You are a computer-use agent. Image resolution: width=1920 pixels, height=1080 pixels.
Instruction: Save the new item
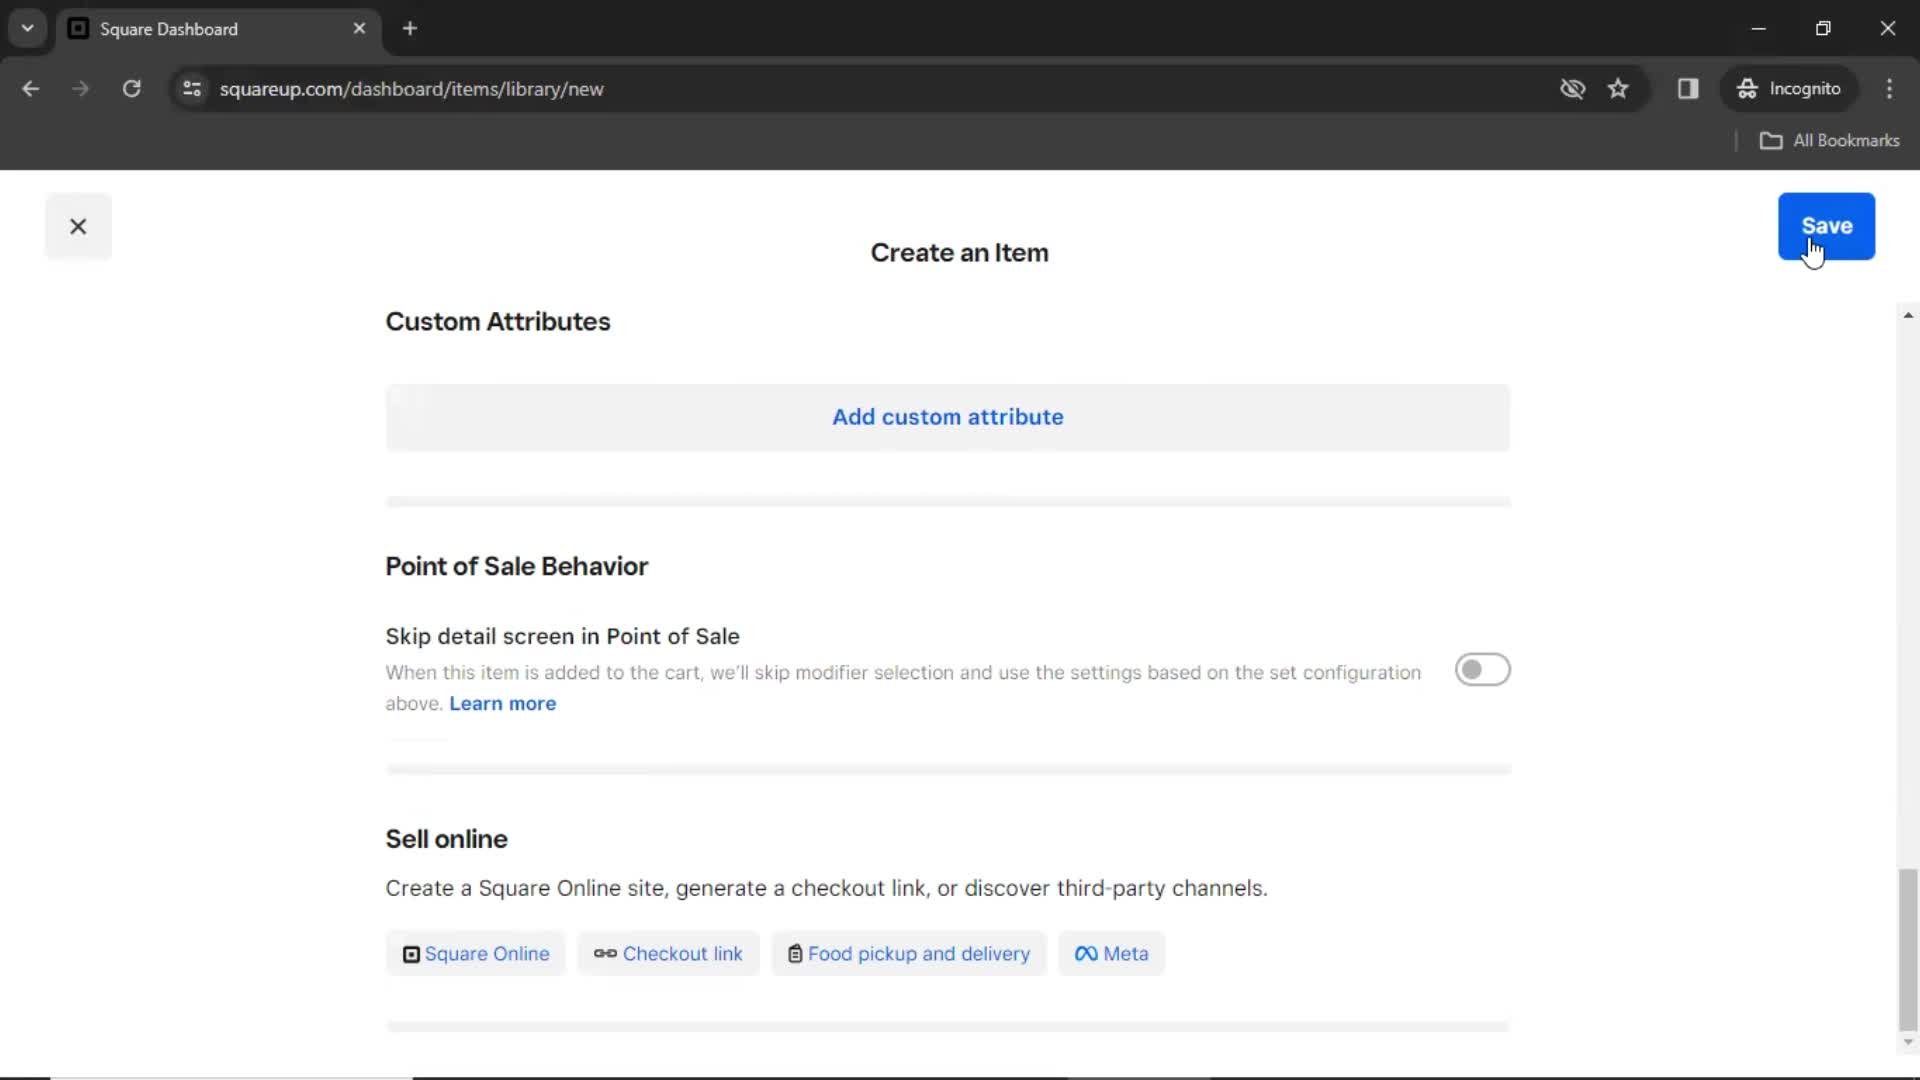coord(1826,225)
